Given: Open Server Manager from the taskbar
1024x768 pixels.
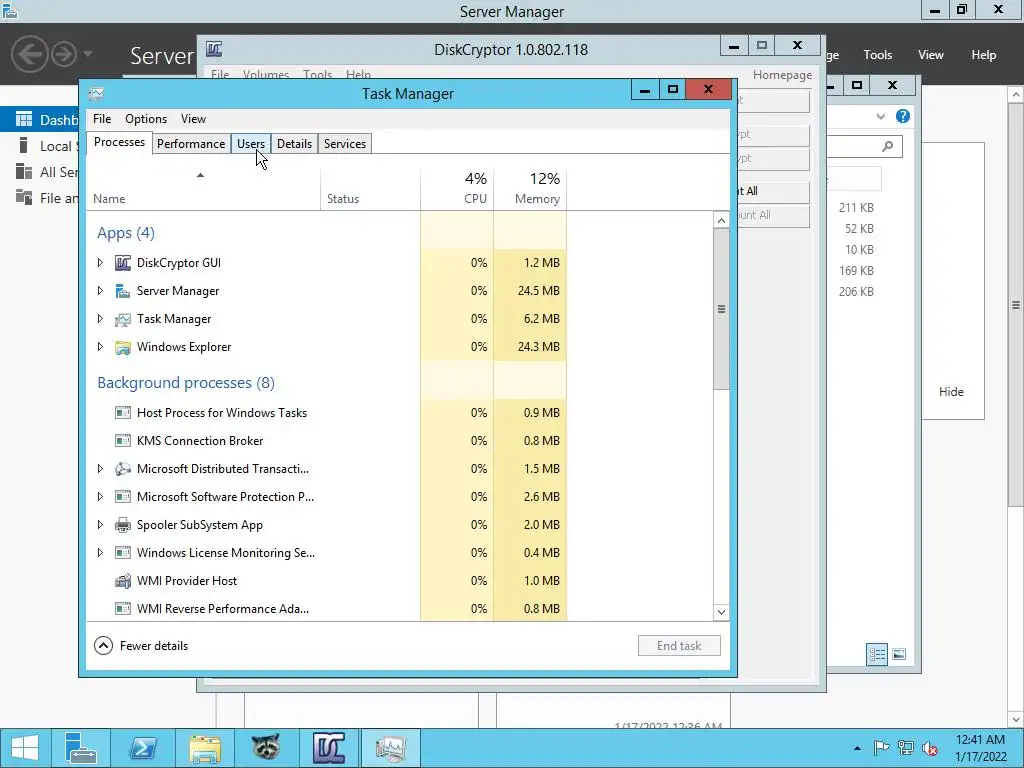Looking at the screenshot, I should (81, 748).
